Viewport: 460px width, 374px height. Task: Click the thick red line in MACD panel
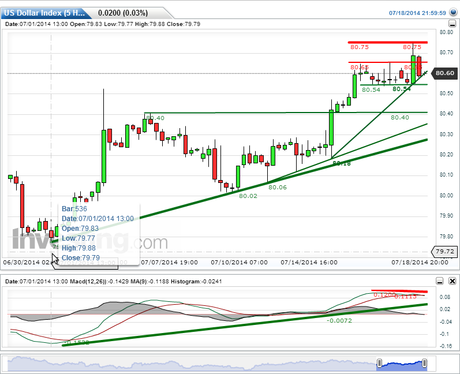399,291
